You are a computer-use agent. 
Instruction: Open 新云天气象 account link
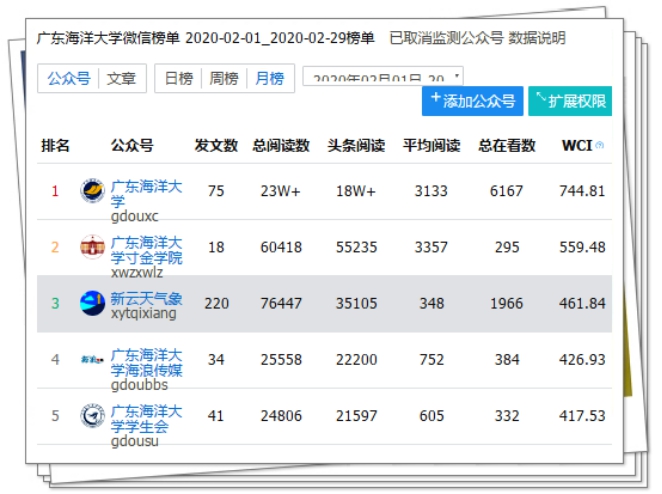click(x=146, y=298)
